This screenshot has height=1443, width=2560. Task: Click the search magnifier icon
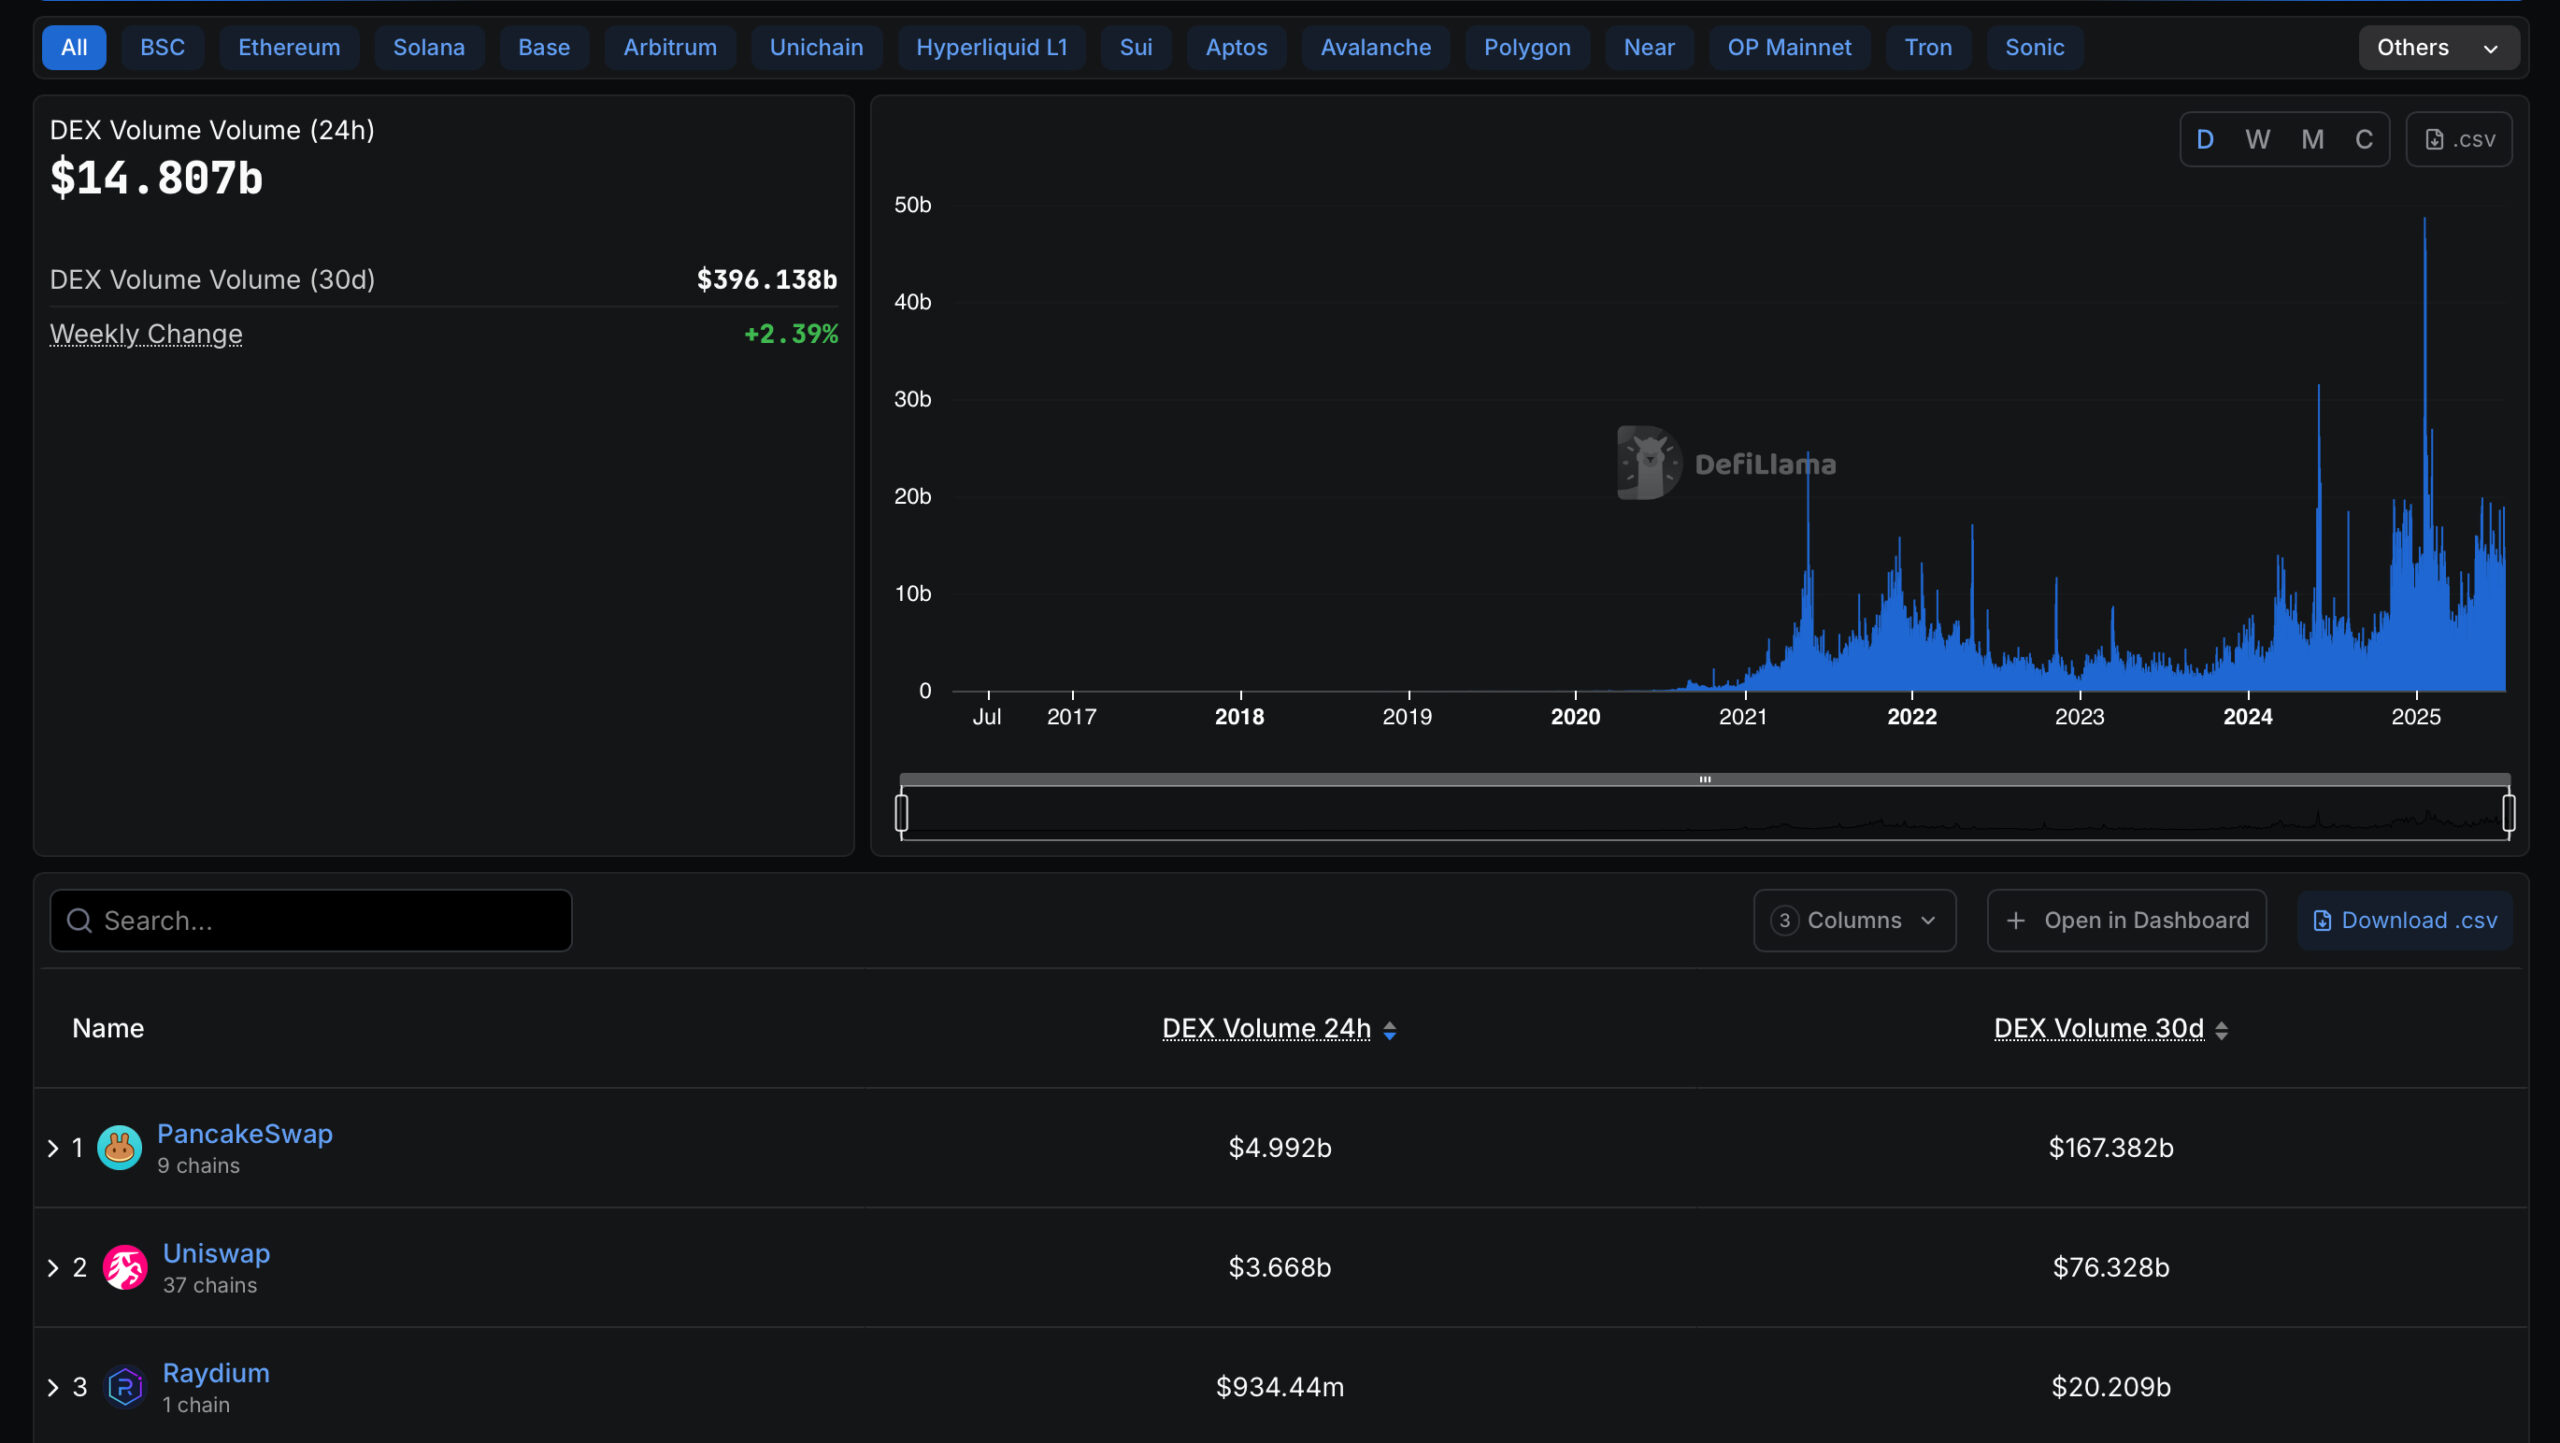click(80, 920)
